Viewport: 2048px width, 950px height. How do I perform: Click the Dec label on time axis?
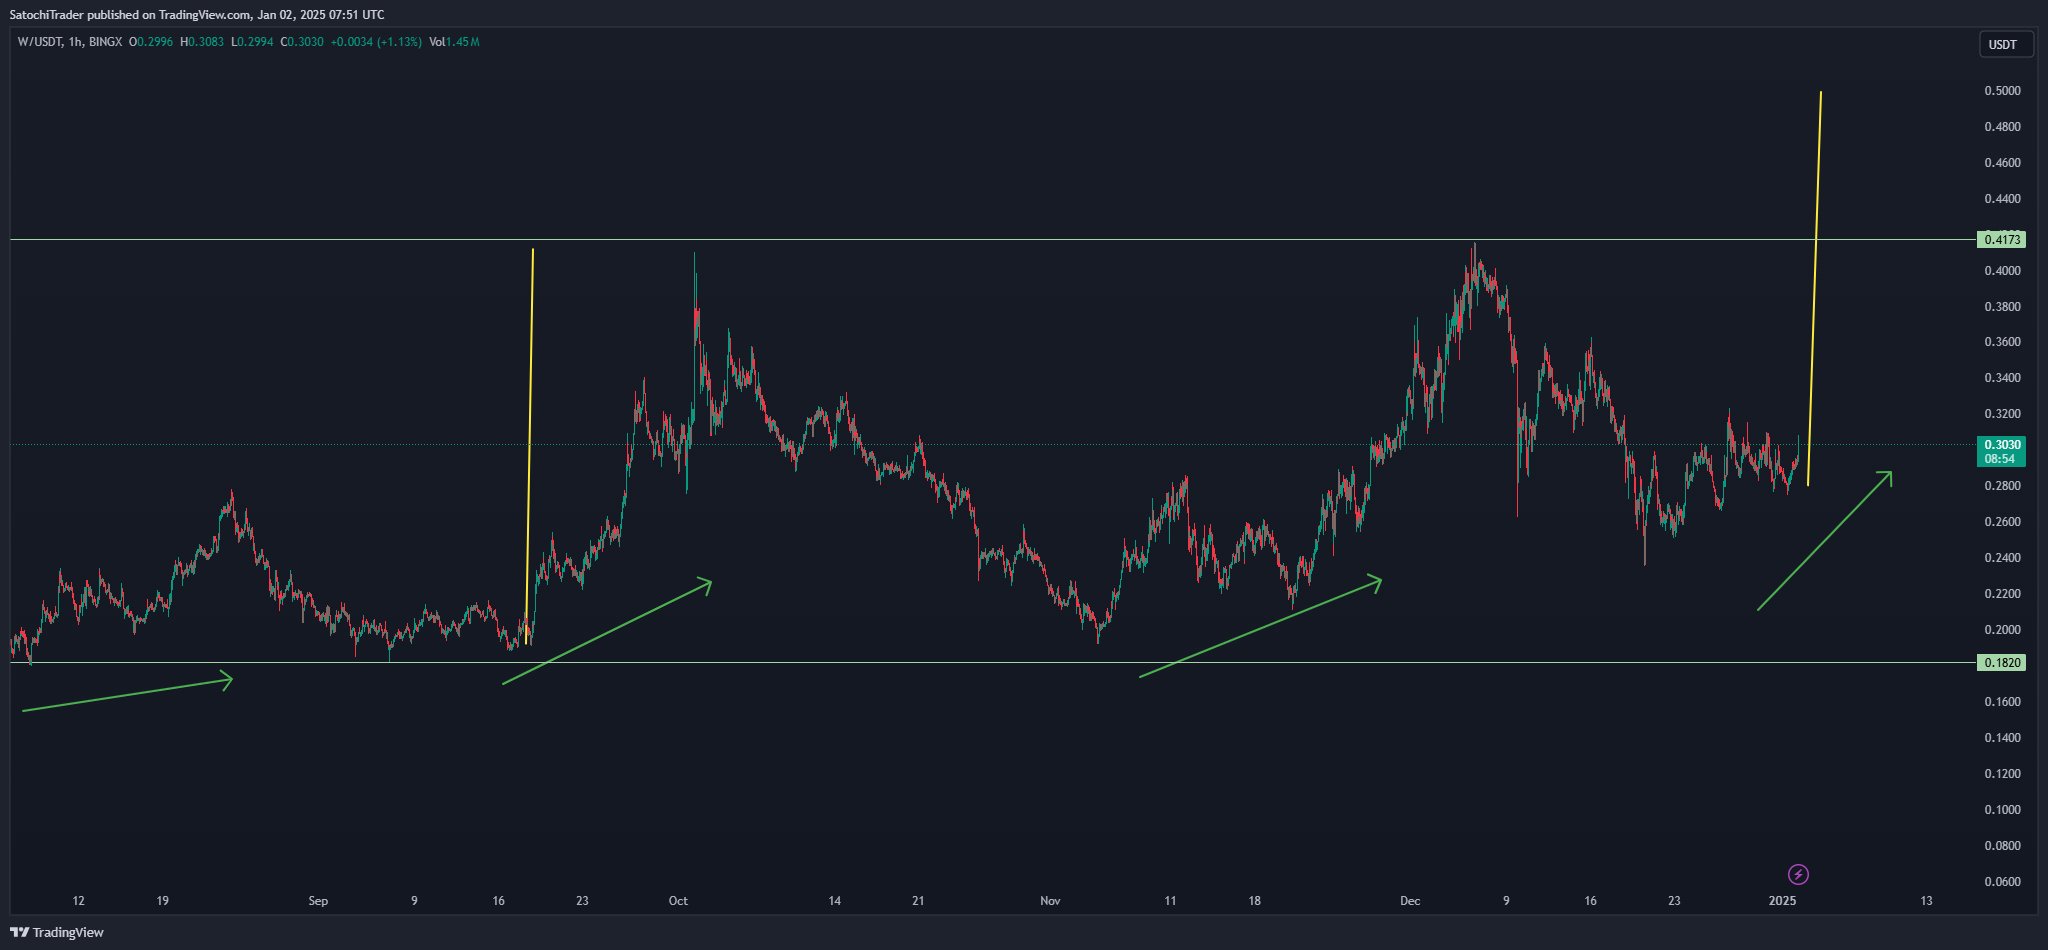(x=1410, y=901)
